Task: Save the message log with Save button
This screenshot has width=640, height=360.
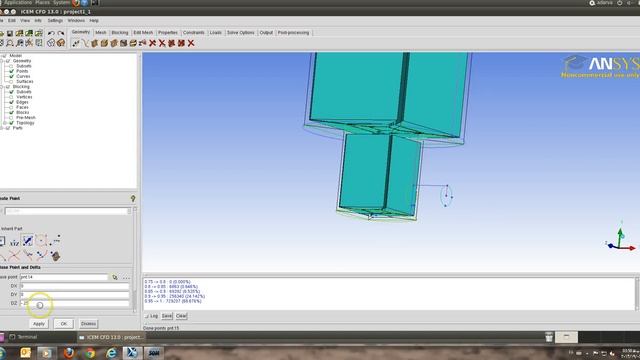Action: [167, 316]
